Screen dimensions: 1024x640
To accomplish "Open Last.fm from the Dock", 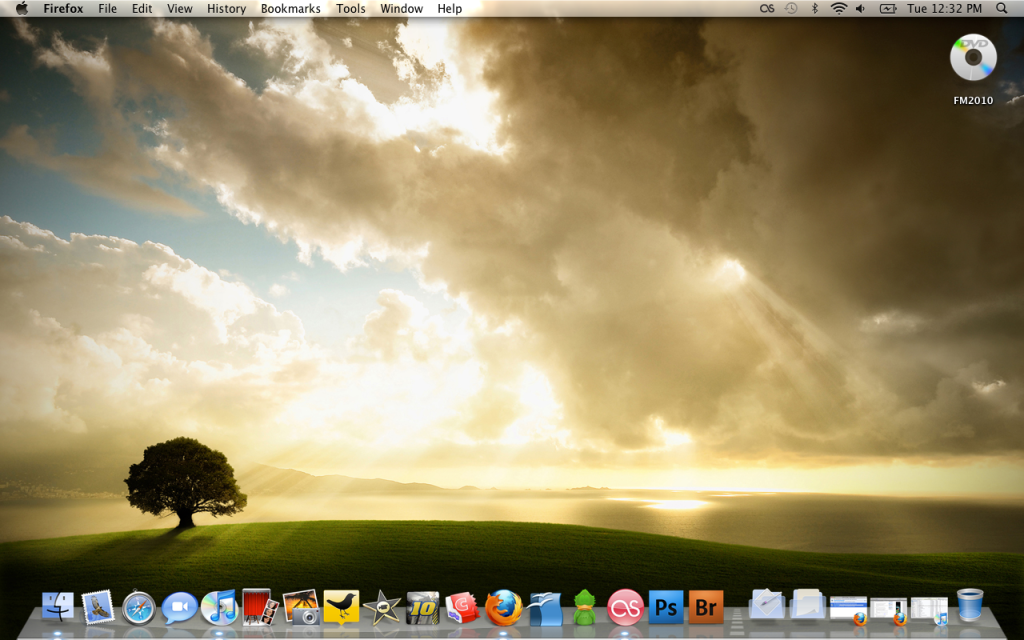I will tap(625, 607).
